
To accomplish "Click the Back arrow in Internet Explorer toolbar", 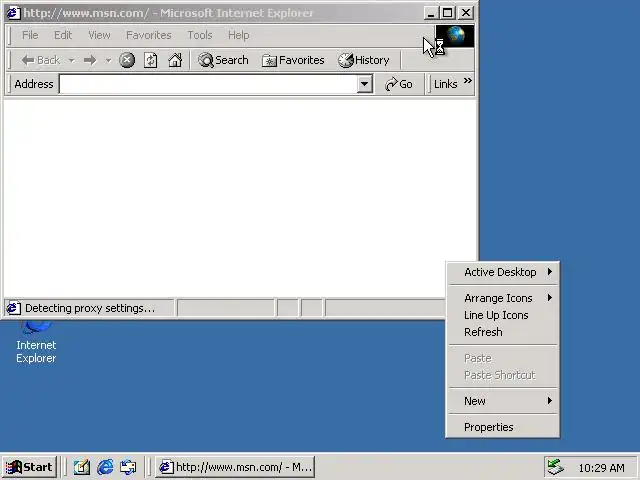I will tap(40, 60).
